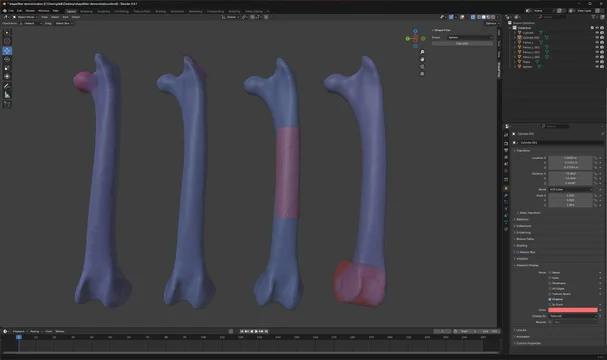
Task: Enable the In Front checkbox
Action: tap(550, 305)
